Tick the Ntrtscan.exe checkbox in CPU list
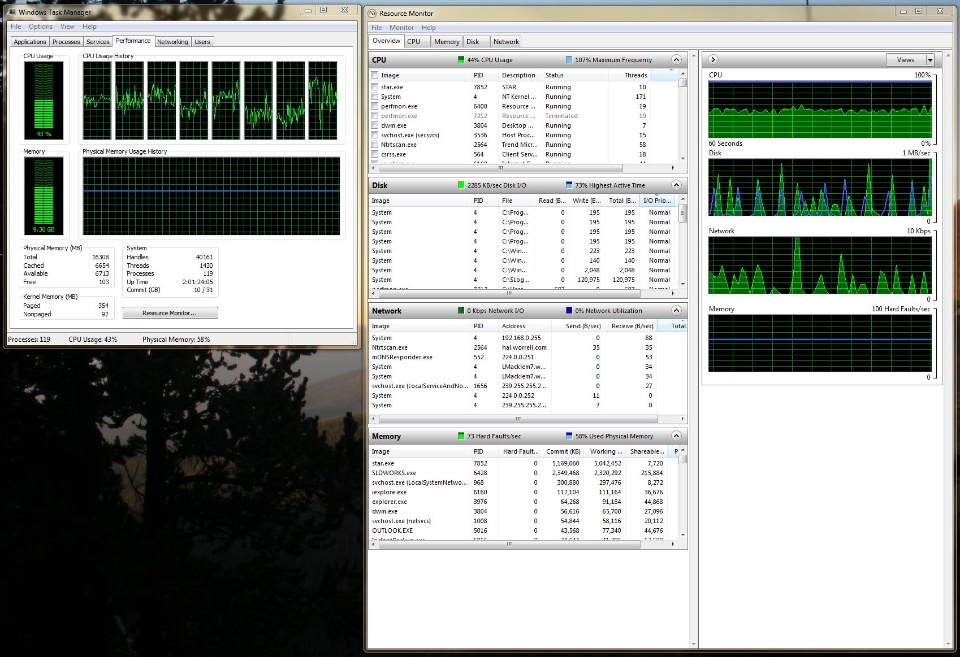Image resolution: width=960 pixels, height=657 pixels. [x=375, y=145]
